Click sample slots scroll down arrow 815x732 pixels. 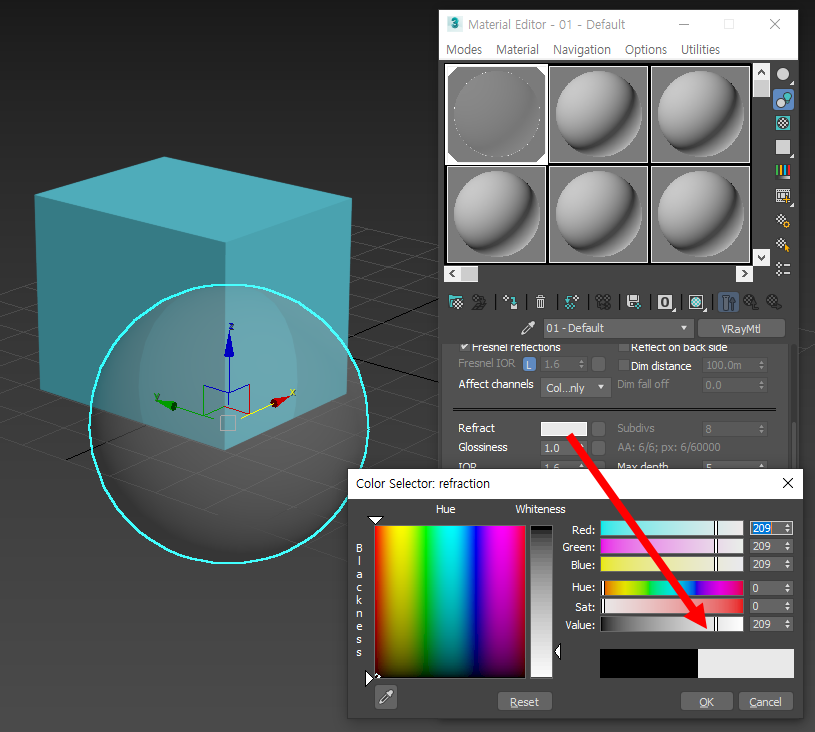click(761, 257)
